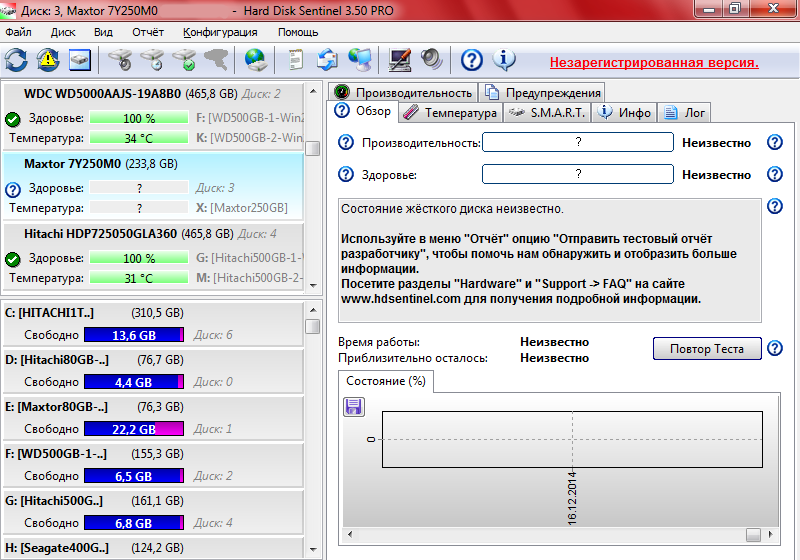
Task: Select partition H: [Seagate400G..]
Action: coord(153,548)
